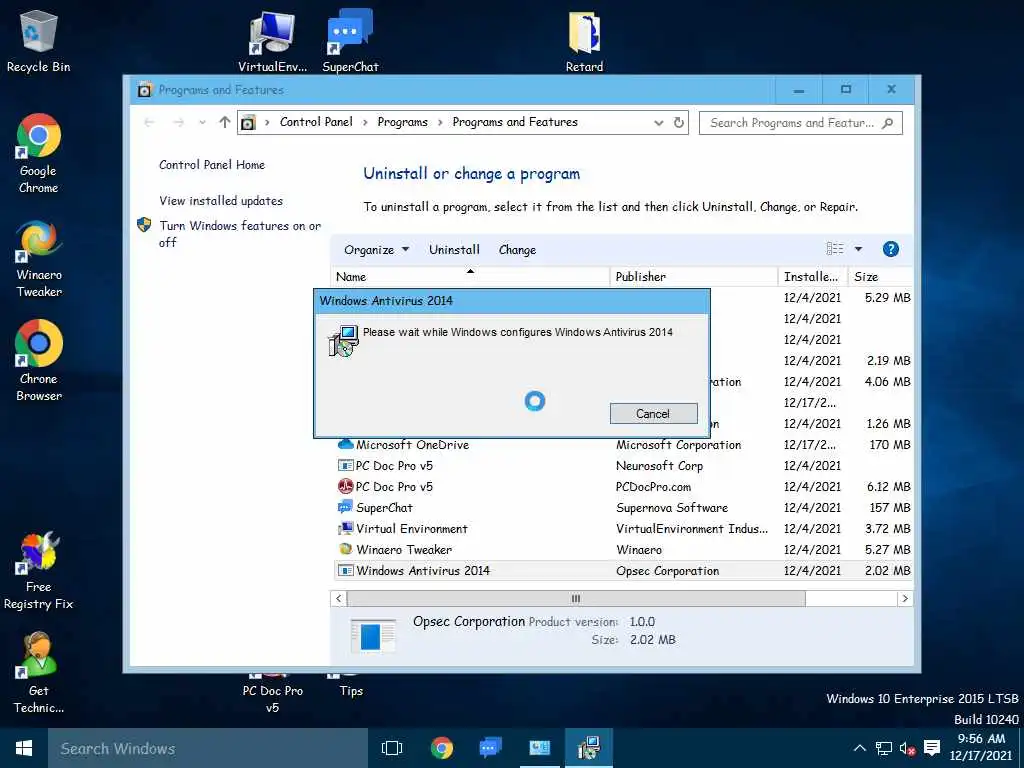
Task: Expand the view options dropdown arrow
Action: [x=858, y=249]
